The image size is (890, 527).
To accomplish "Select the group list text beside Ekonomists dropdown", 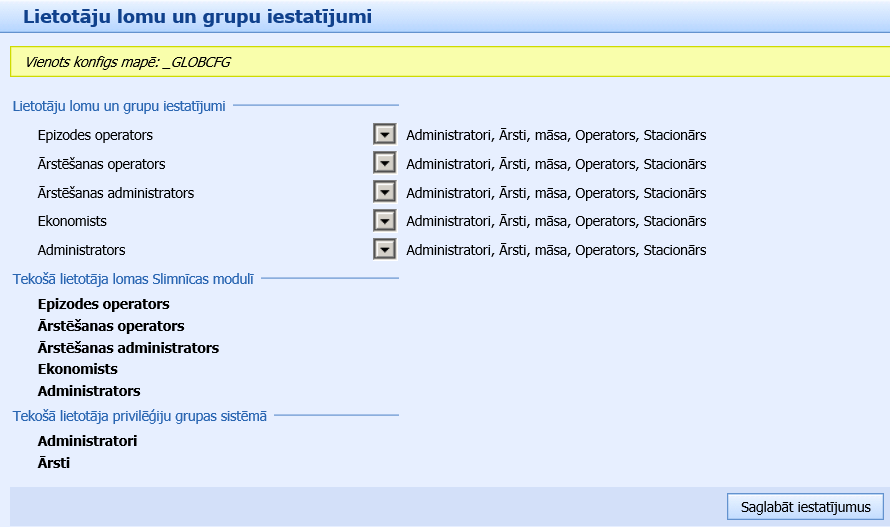I will point(556,221).
